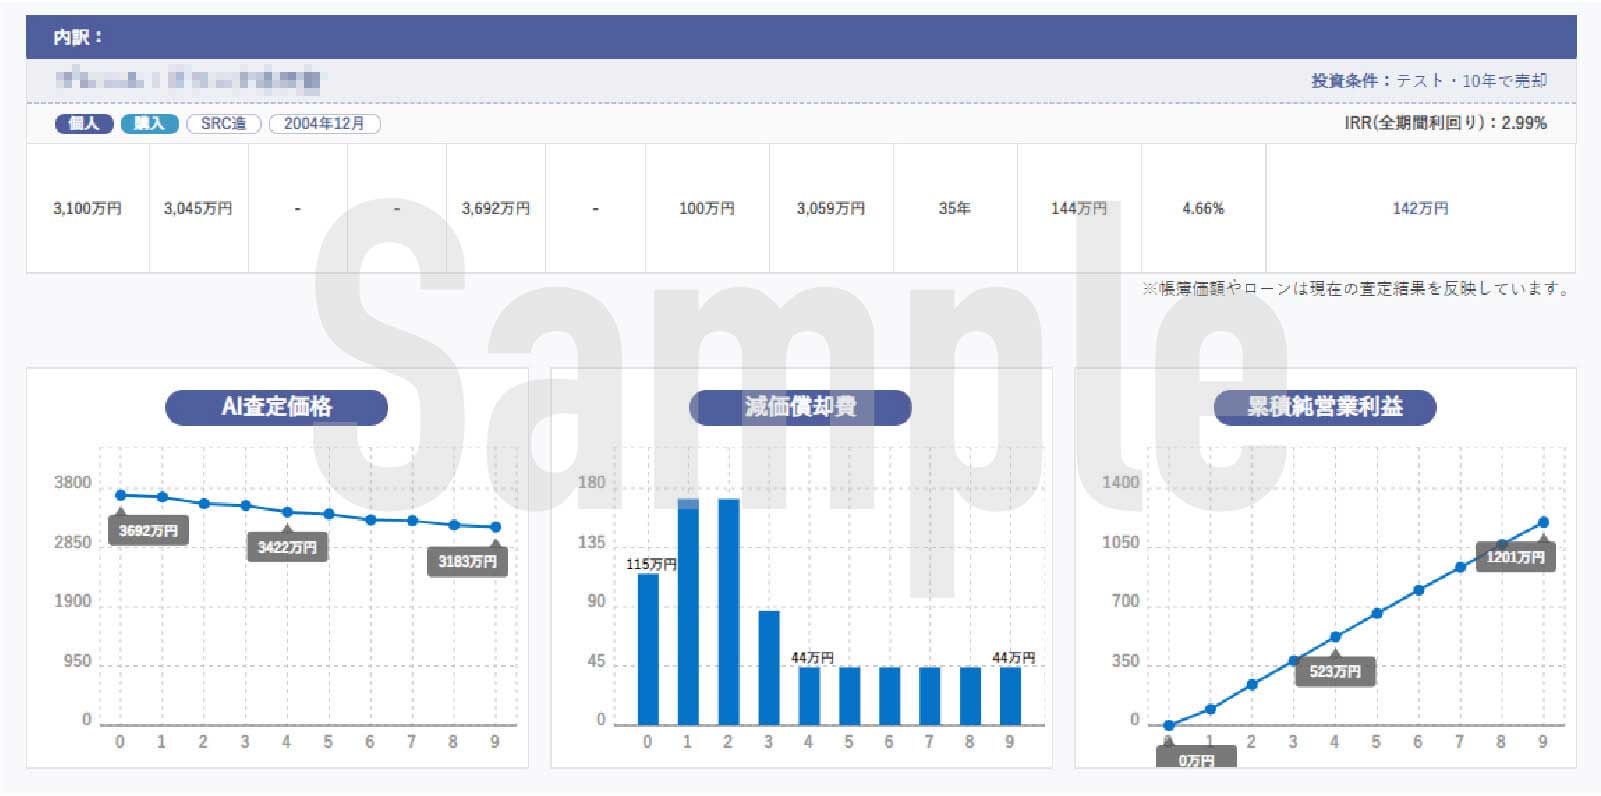Click the IRR(全期間利回り) 2.99% text
The width and height of the screenshot is (1601, 796).
point(1445,123)
